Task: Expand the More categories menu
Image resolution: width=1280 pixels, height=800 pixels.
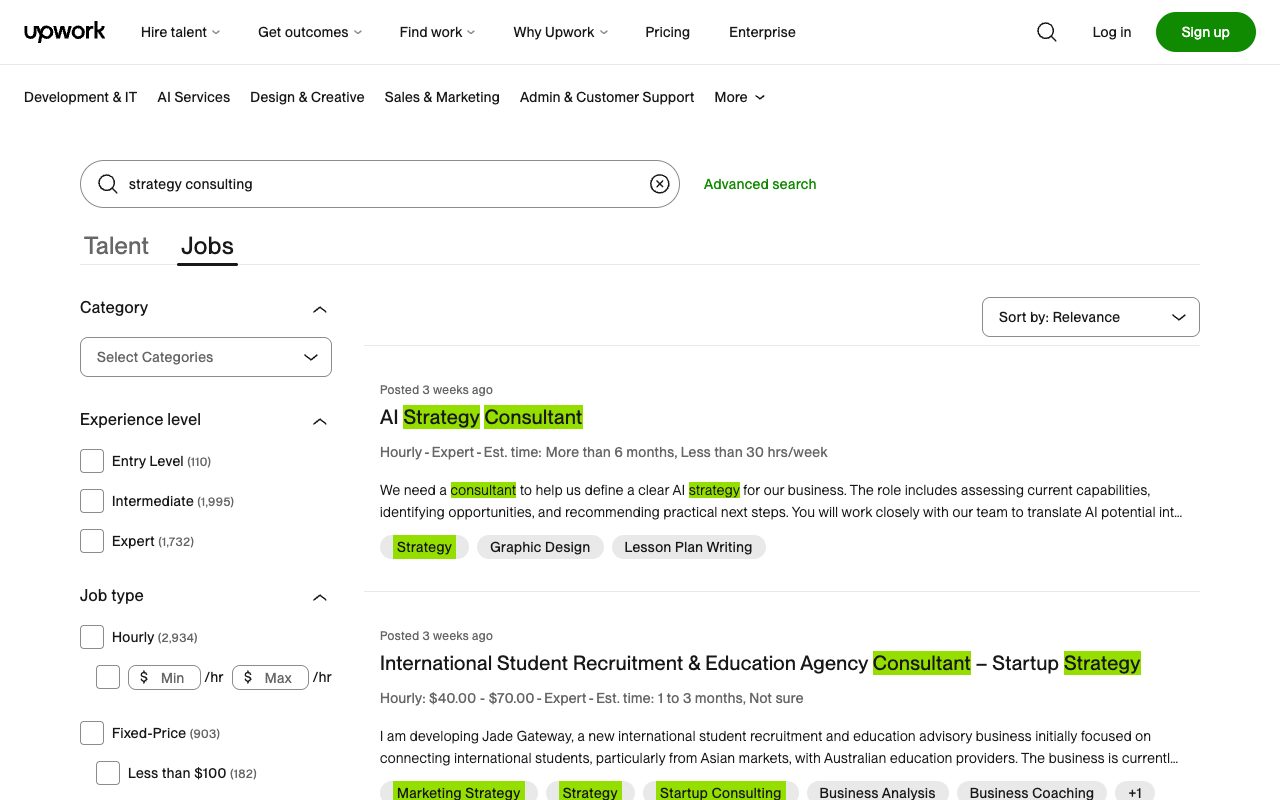Action: (740, 97)
